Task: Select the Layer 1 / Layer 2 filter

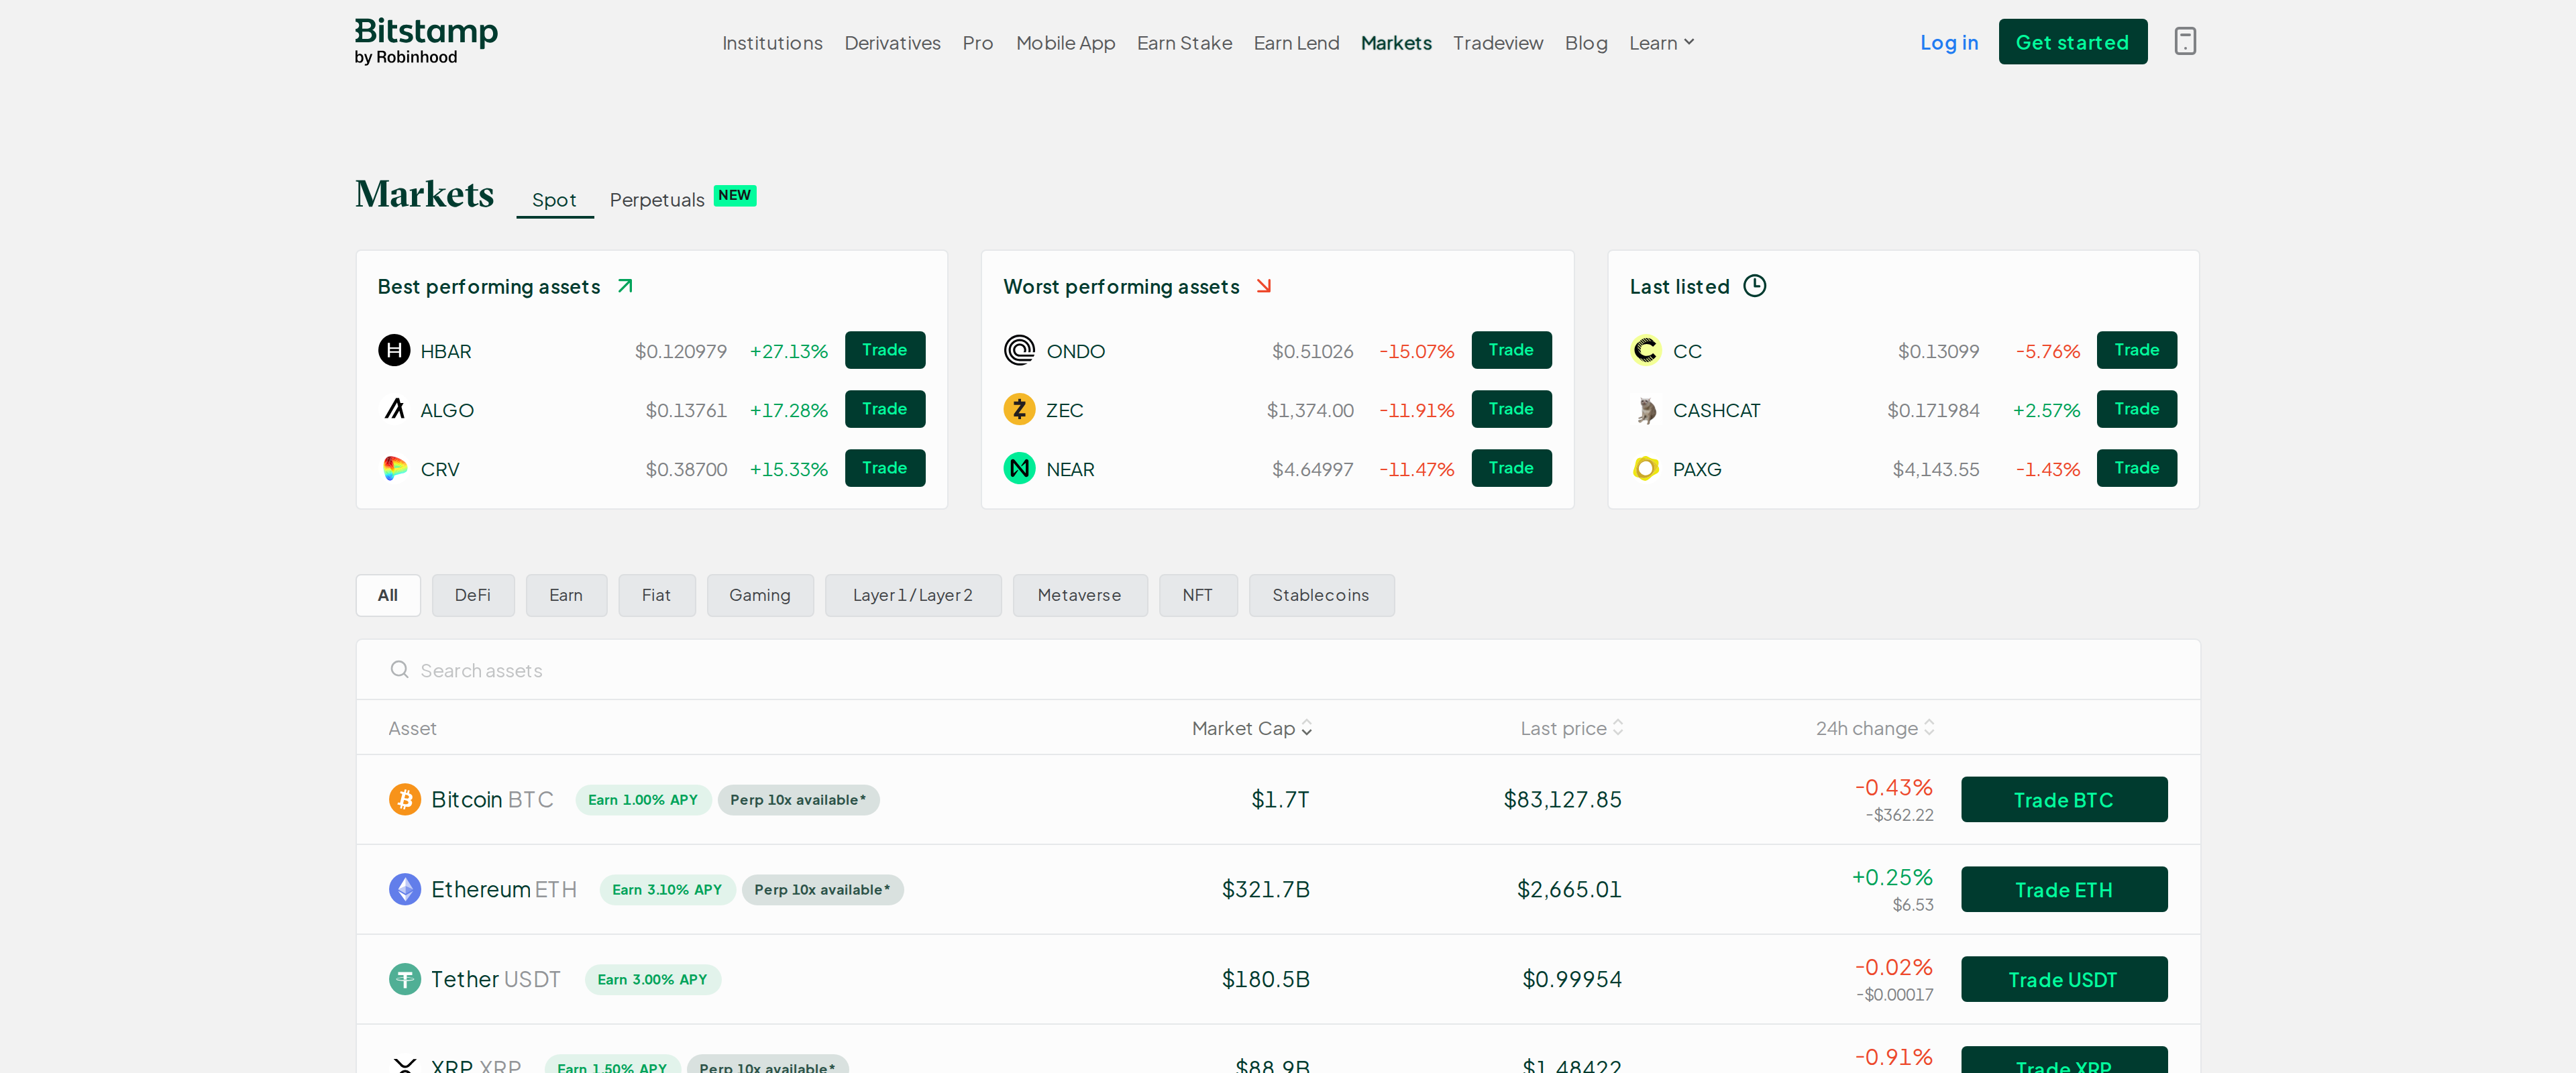Action: [913, 595]
